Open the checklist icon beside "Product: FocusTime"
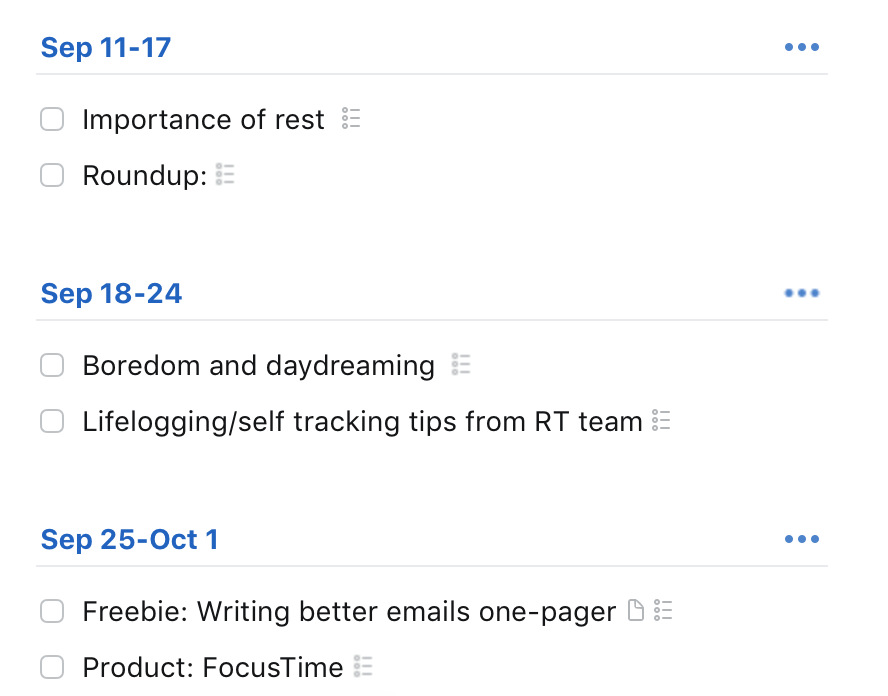 pos(361,666)
